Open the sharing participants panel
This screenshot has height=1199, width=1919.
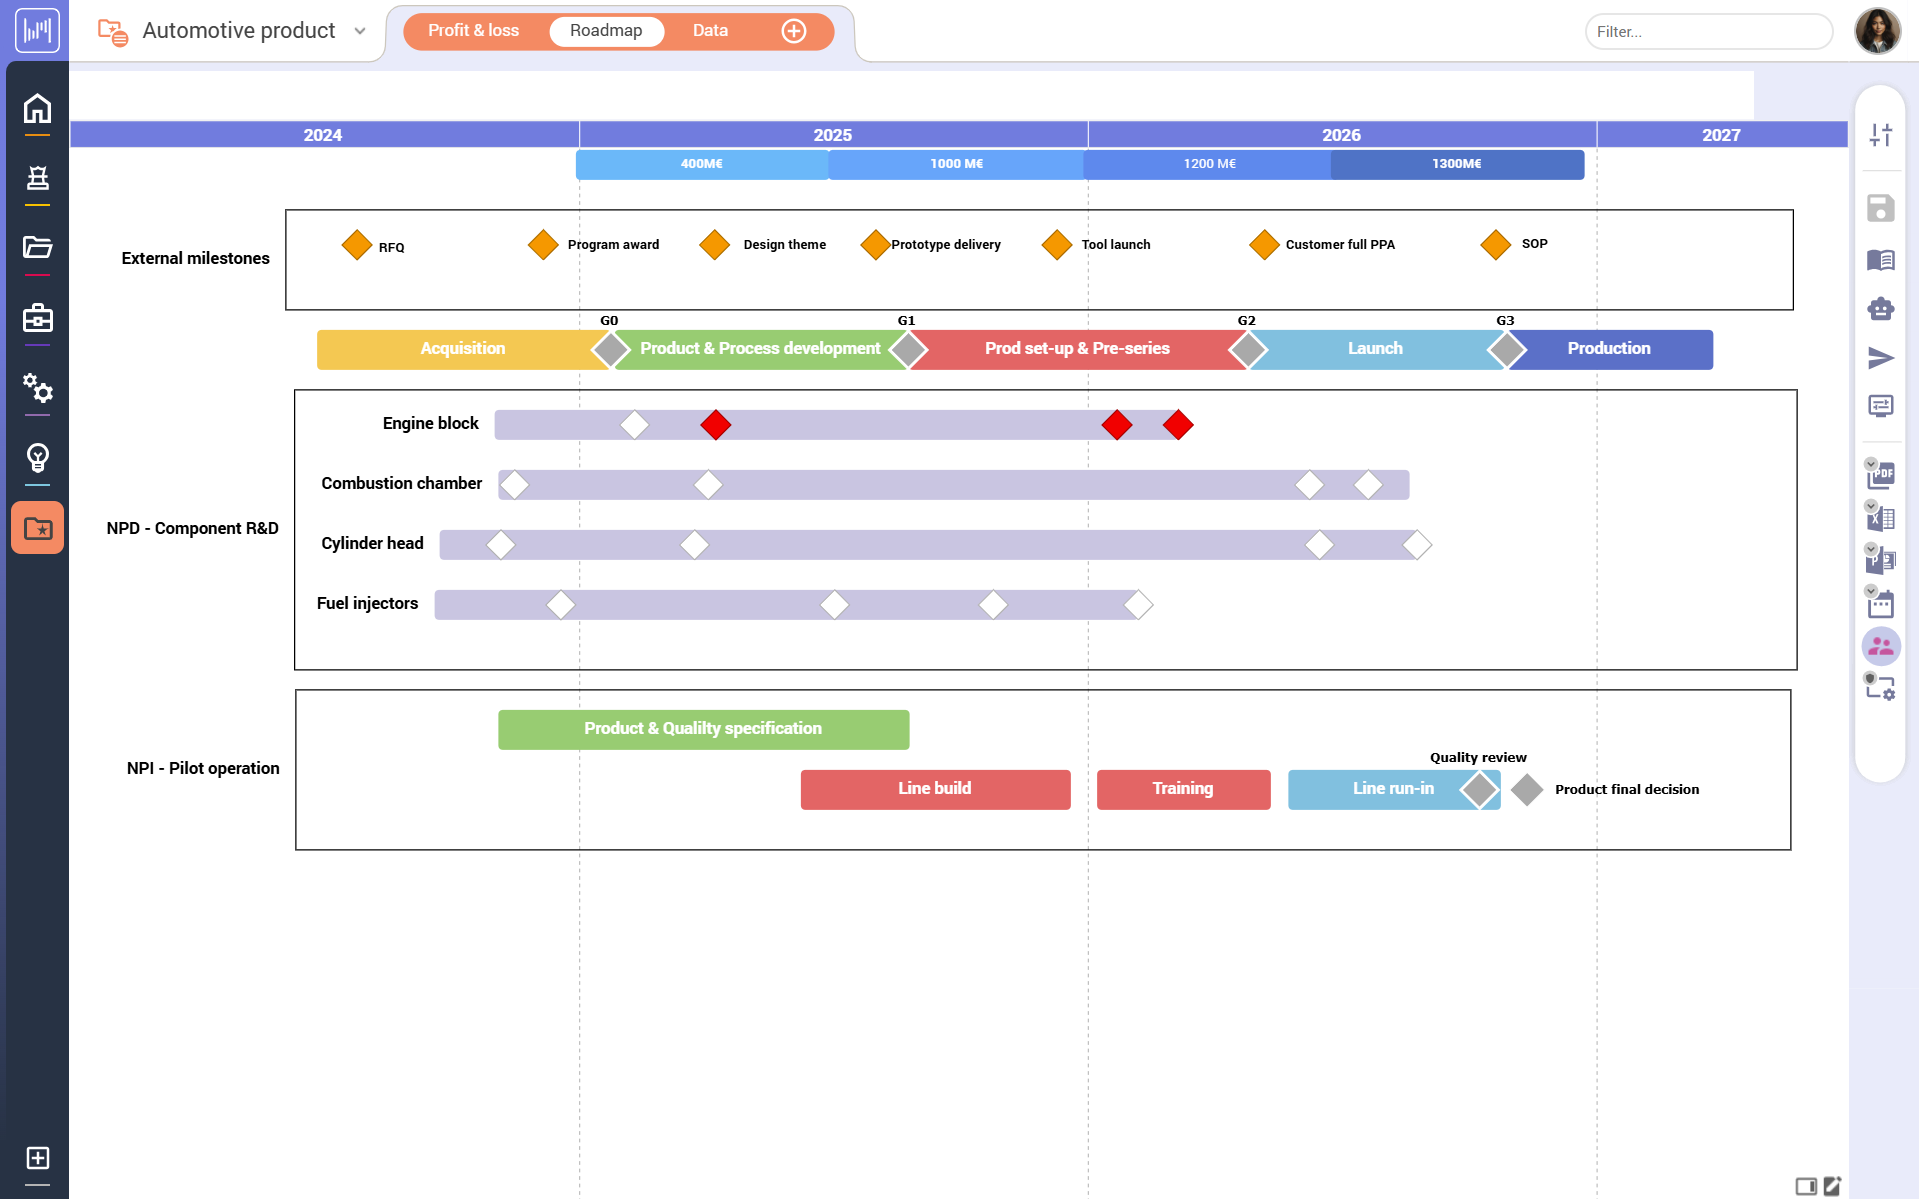pyautogui.click(x=1881, y=646)
